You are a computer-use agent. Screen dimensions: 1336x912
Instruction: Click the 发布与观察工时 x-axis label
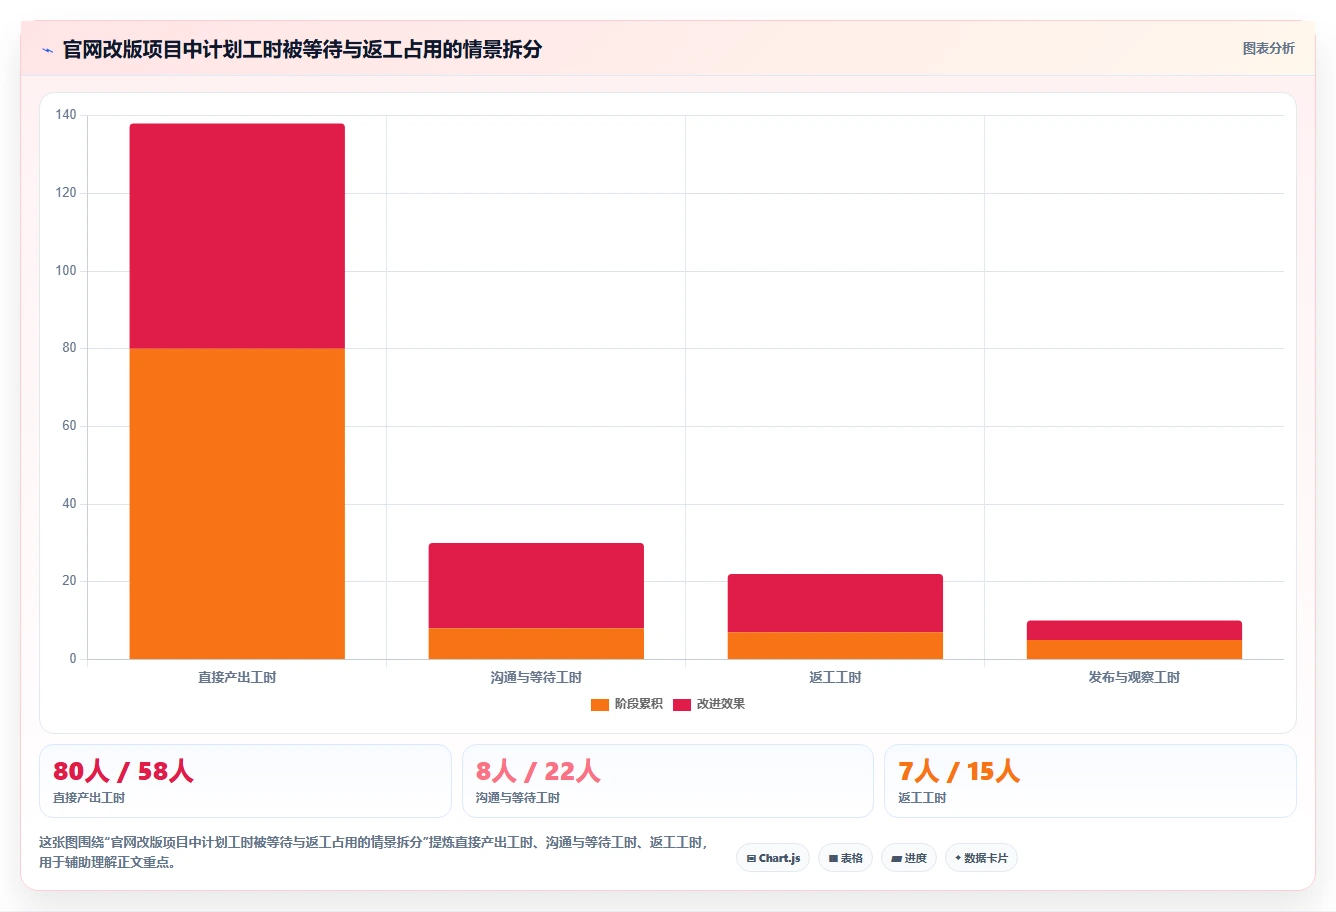pos(1134,677)
